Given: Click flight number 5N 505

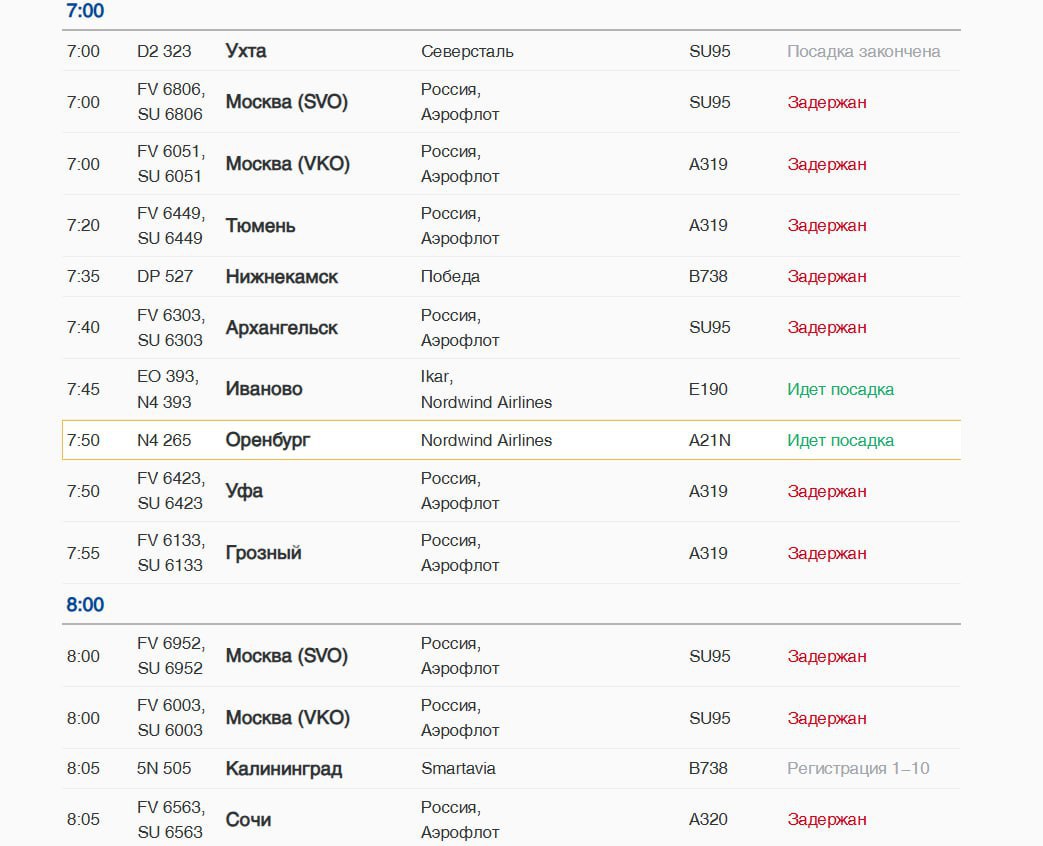Looking at the screenshot, I should (x=164, y=769).
